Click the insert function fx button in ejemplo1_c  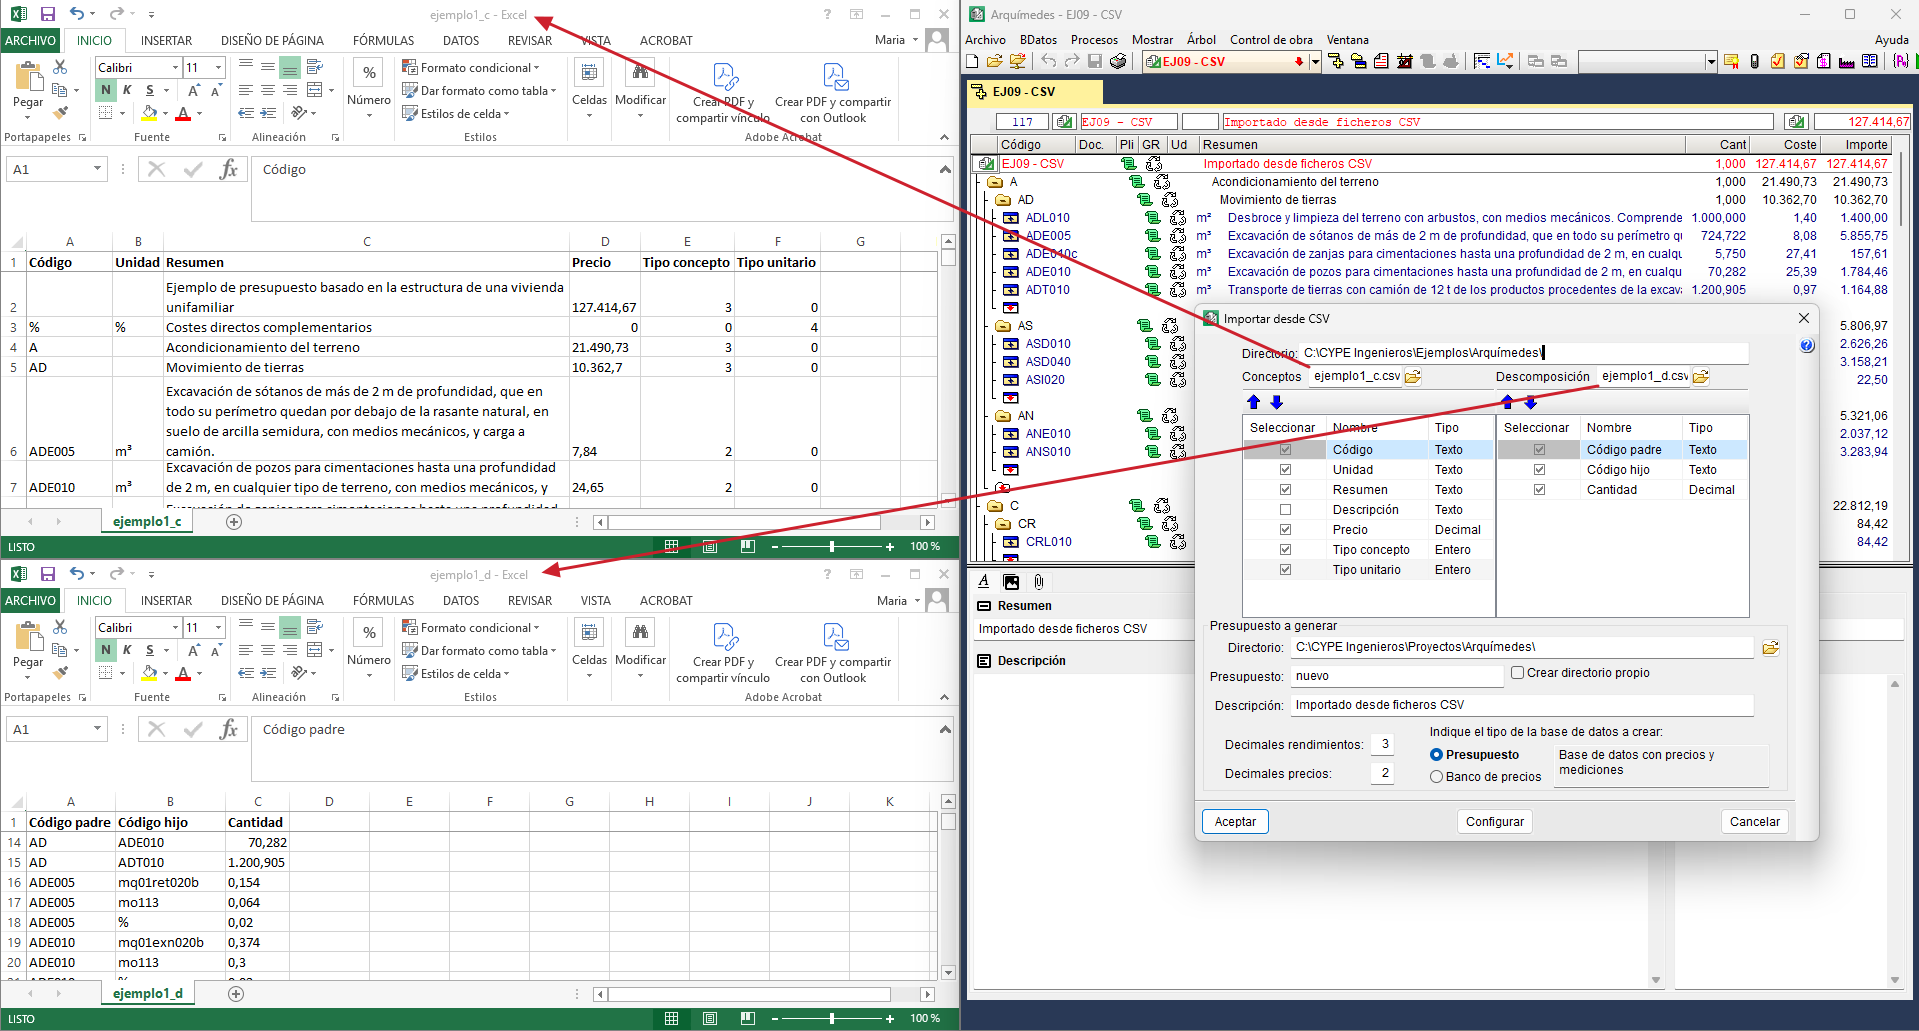(229, 169)
